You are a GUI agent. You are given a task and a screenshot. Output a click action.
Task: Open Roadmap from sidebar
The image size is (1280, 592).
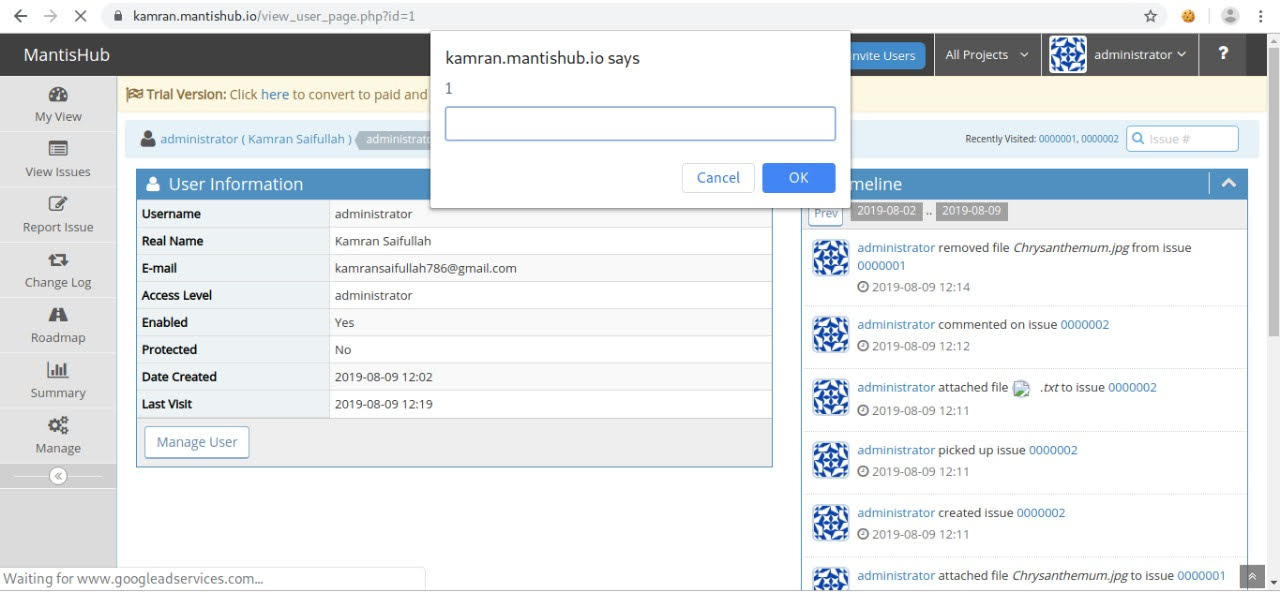click(58, 325)
